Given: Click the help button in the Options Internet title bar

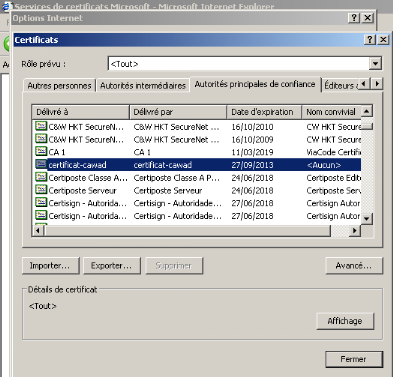Looking at the screenshot, I should [354, 18].
